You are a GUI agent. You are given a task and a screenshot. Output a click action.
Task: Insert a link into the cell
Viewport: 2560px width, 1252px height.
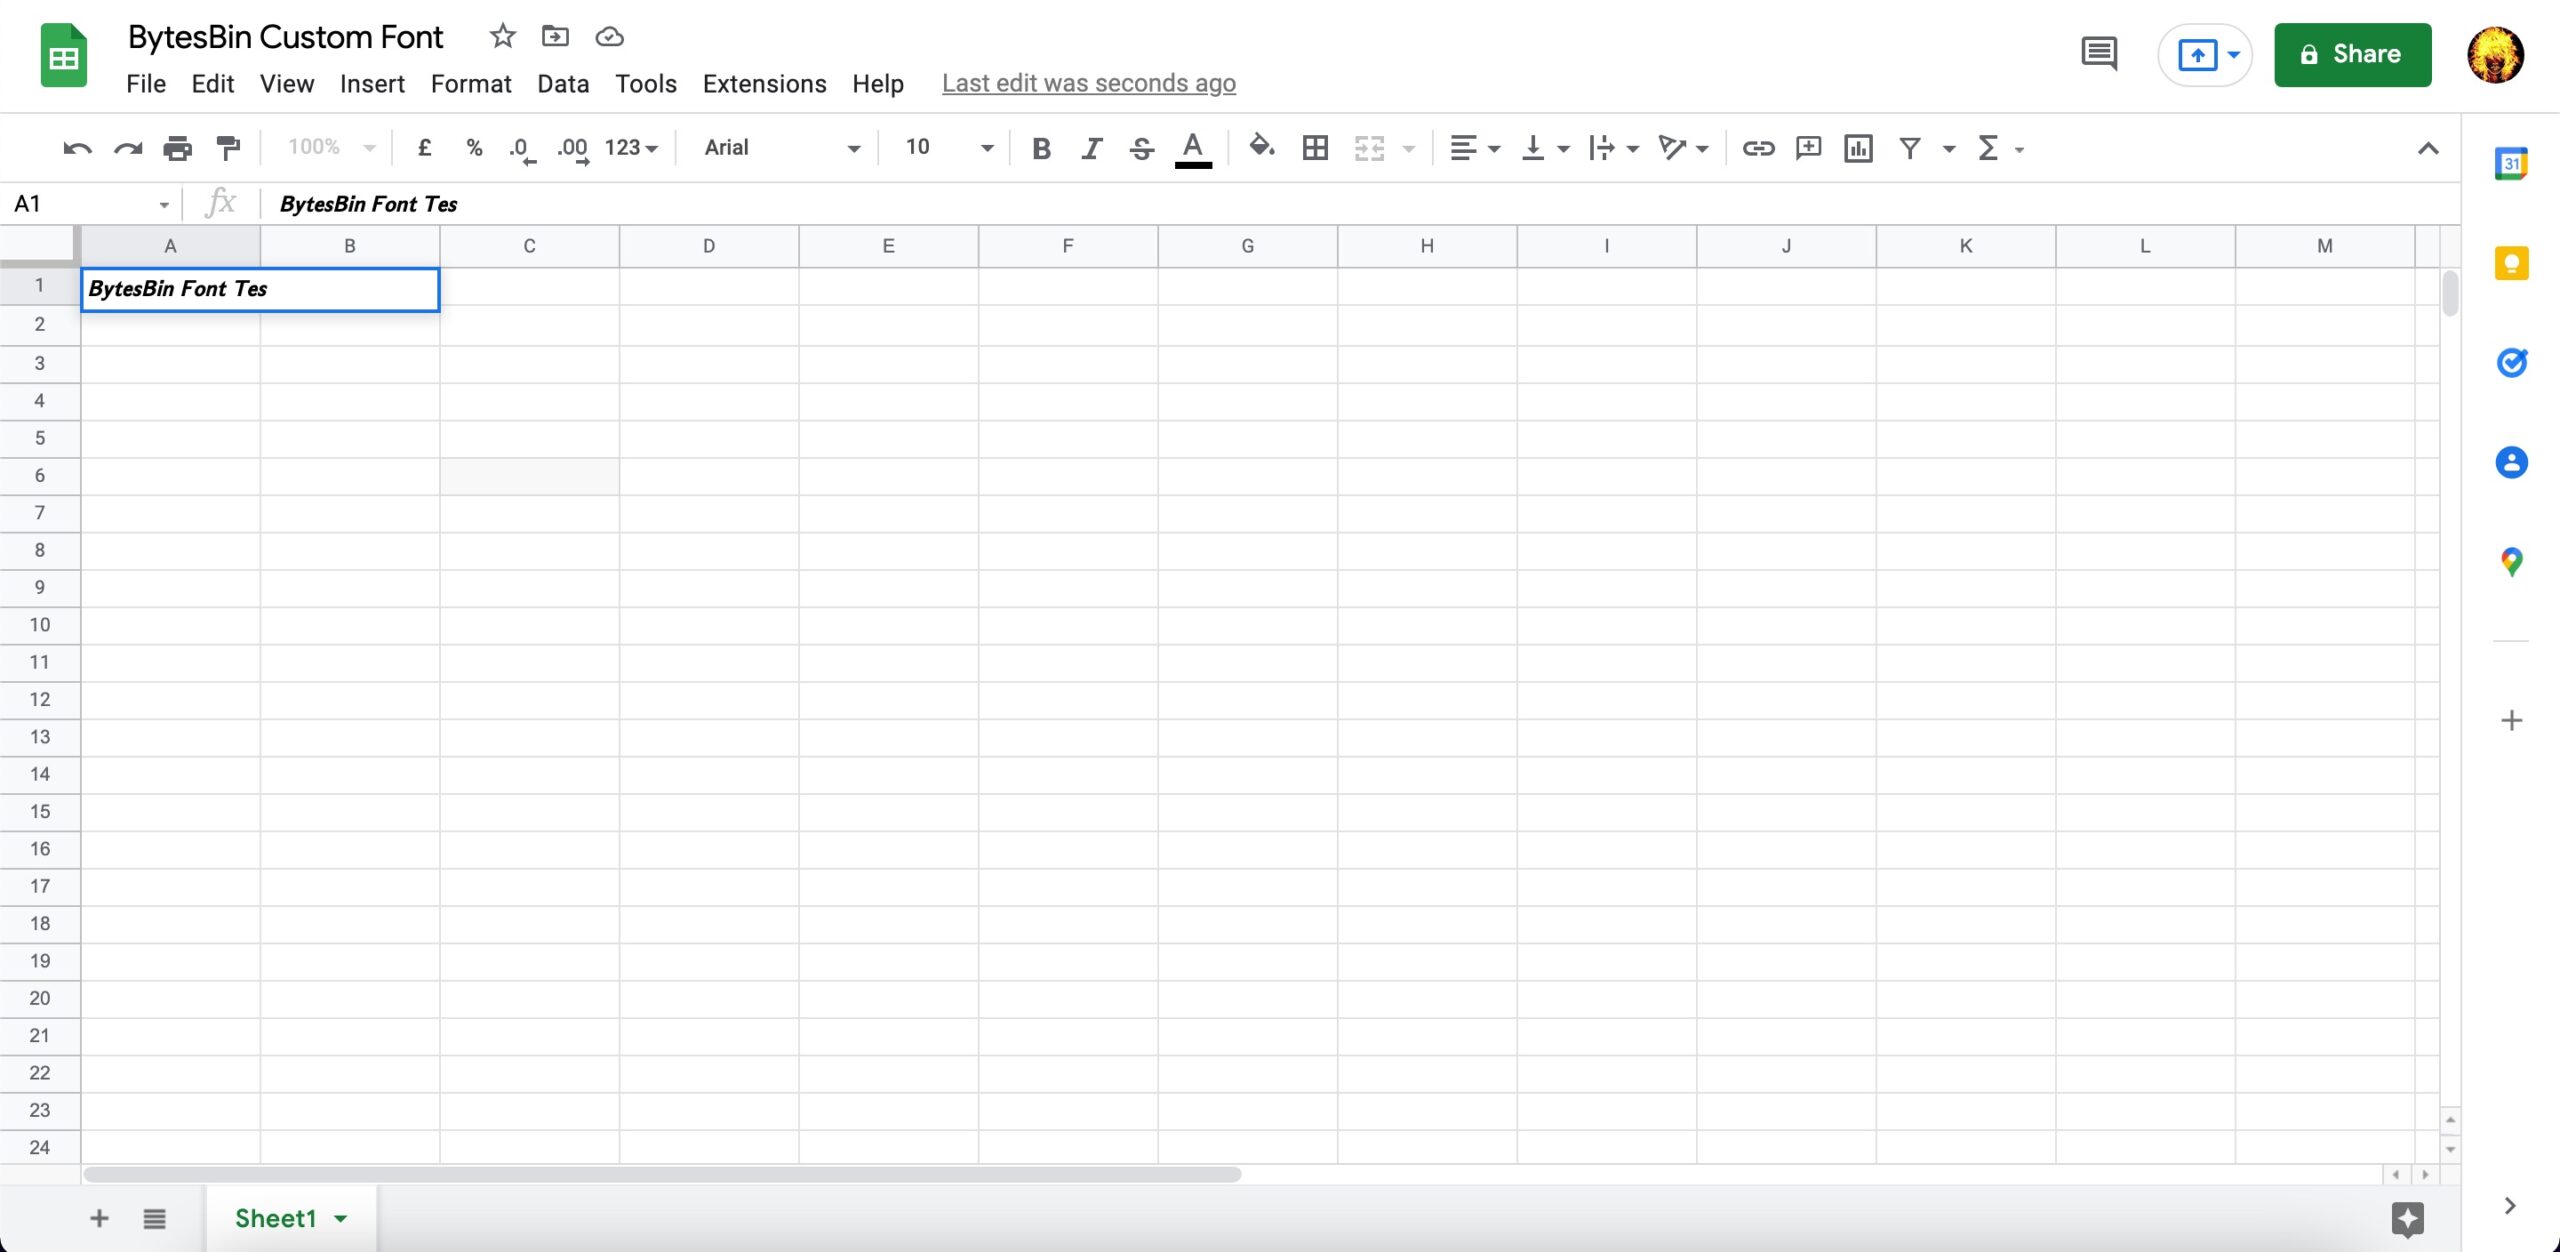(x=1757, y=148)
